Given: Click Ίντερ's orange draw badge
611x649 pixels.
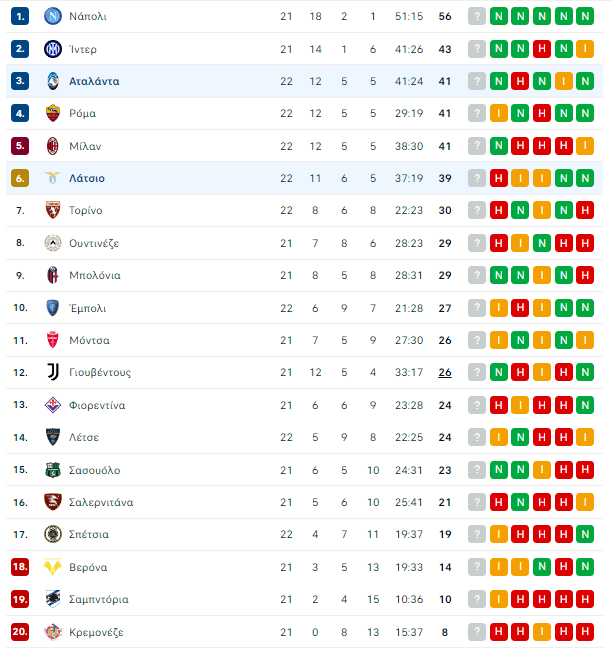Looking at the screenshot, I should [x=585, y=49].
